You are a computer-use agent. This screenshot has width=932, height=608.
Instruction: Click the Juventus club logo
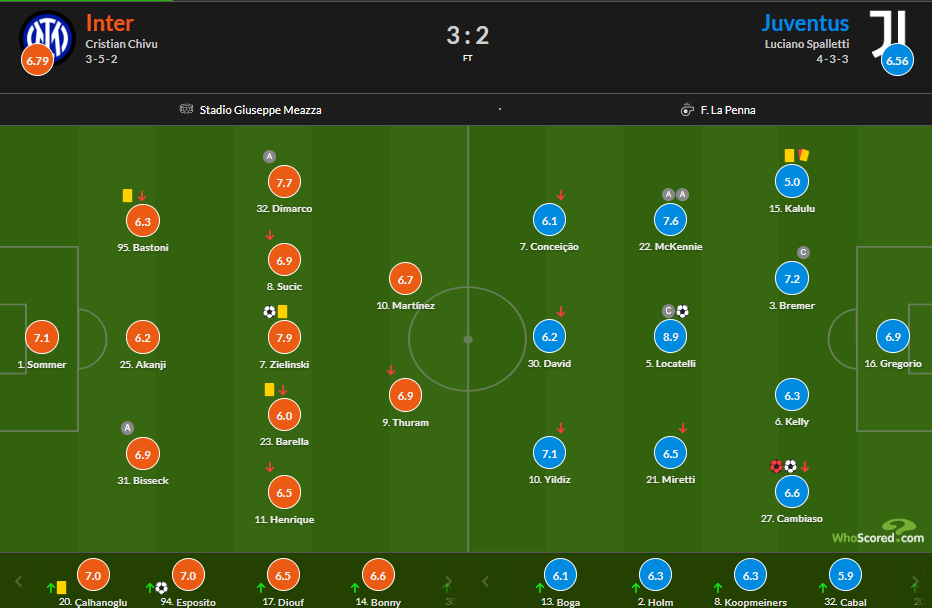pos(886,33)
